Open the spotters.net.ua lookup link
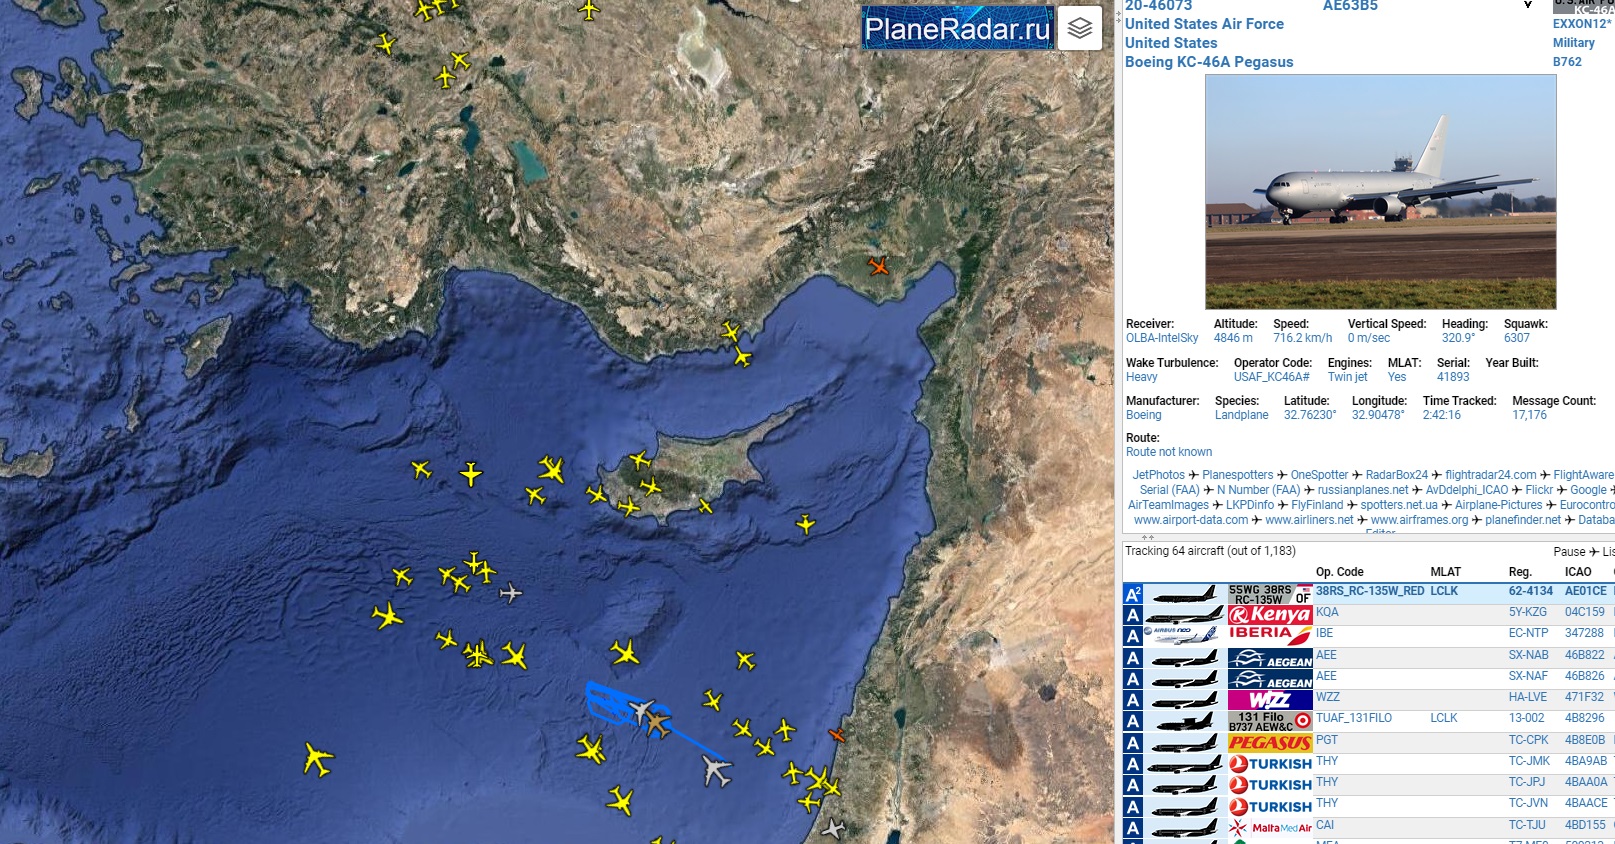This screenshot has width=1615, height=844. pos(1398,505)
